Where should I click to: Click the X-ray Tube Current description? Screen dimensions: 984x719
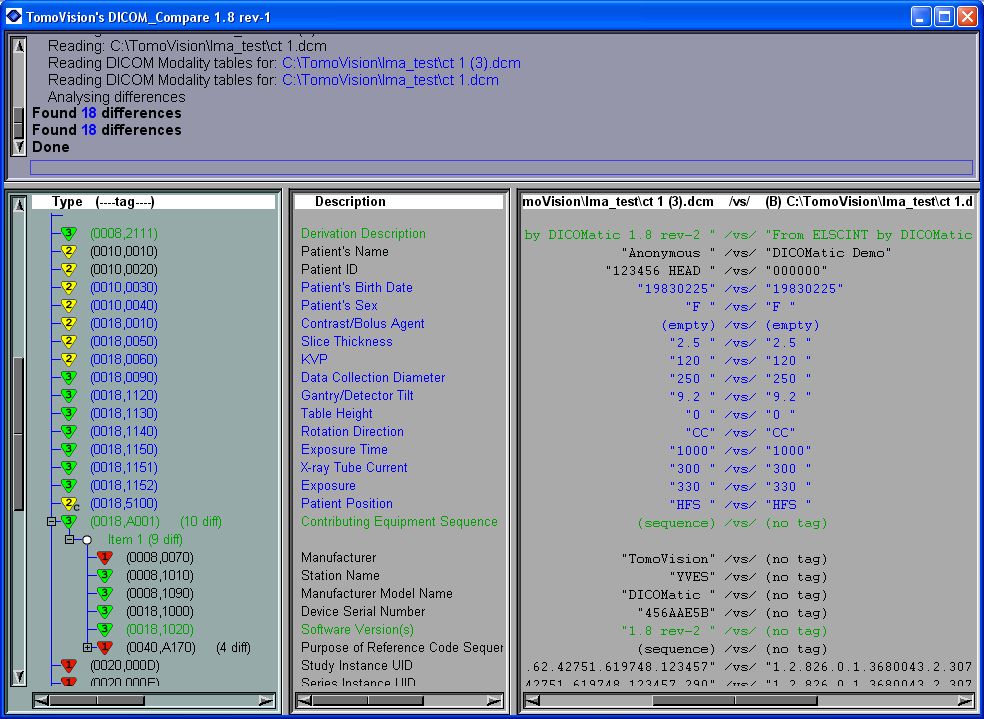[354, 467]
